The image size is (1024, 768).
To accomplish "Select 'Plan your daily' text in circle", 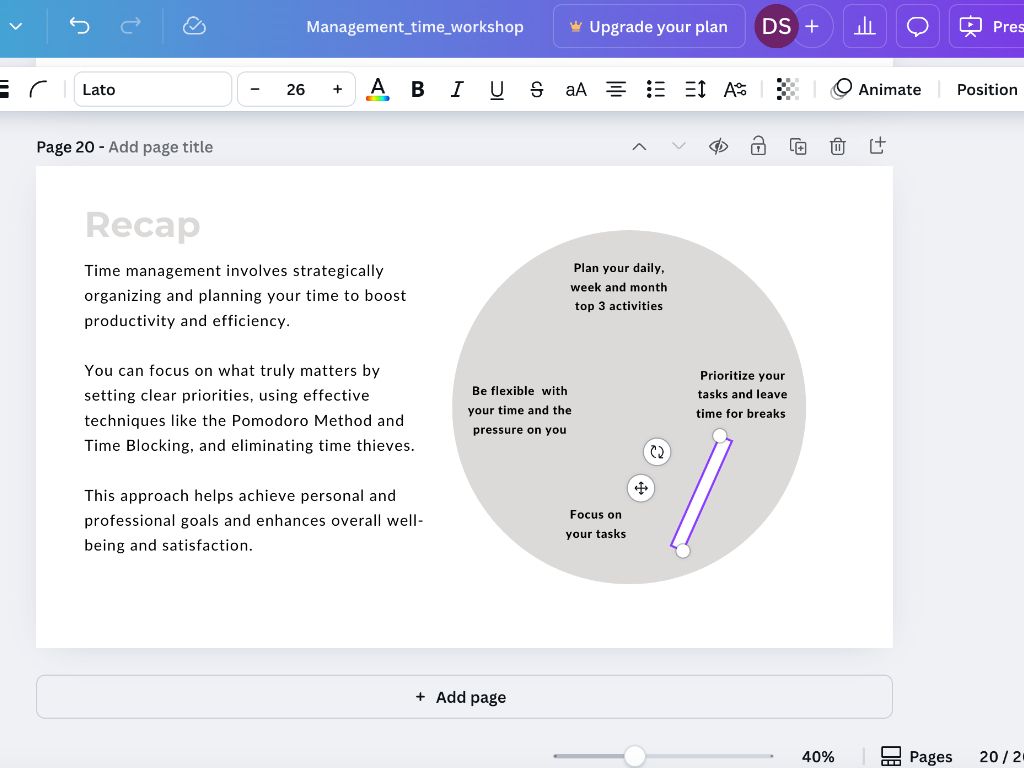I will (x=618, y=287).
